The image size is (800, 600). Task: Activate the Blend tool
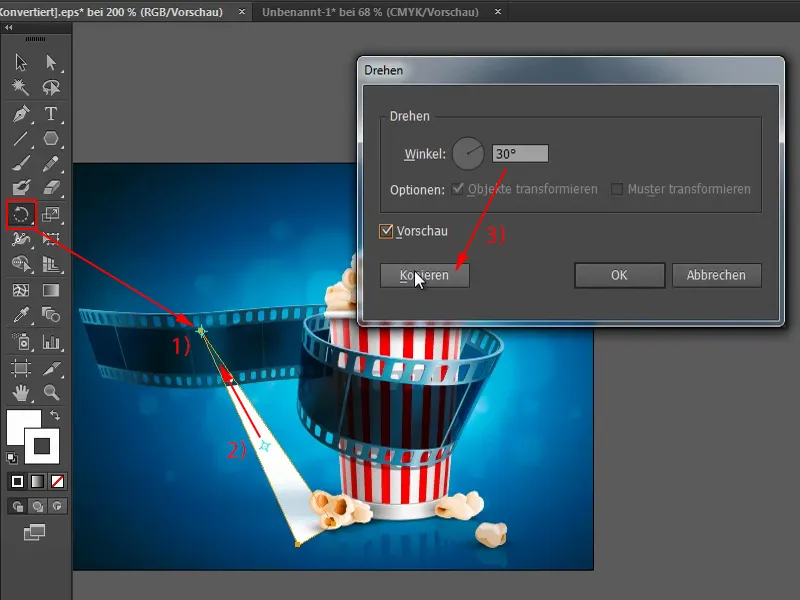pyautogui.click(x=51, y=315)
